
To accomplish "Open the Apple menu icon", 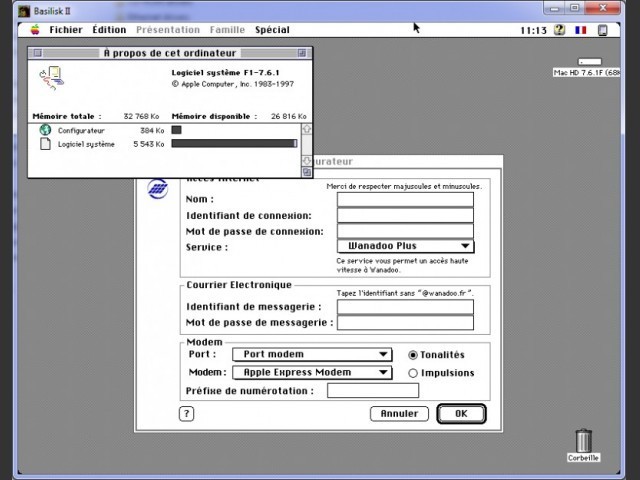I will tap(35, 30).
